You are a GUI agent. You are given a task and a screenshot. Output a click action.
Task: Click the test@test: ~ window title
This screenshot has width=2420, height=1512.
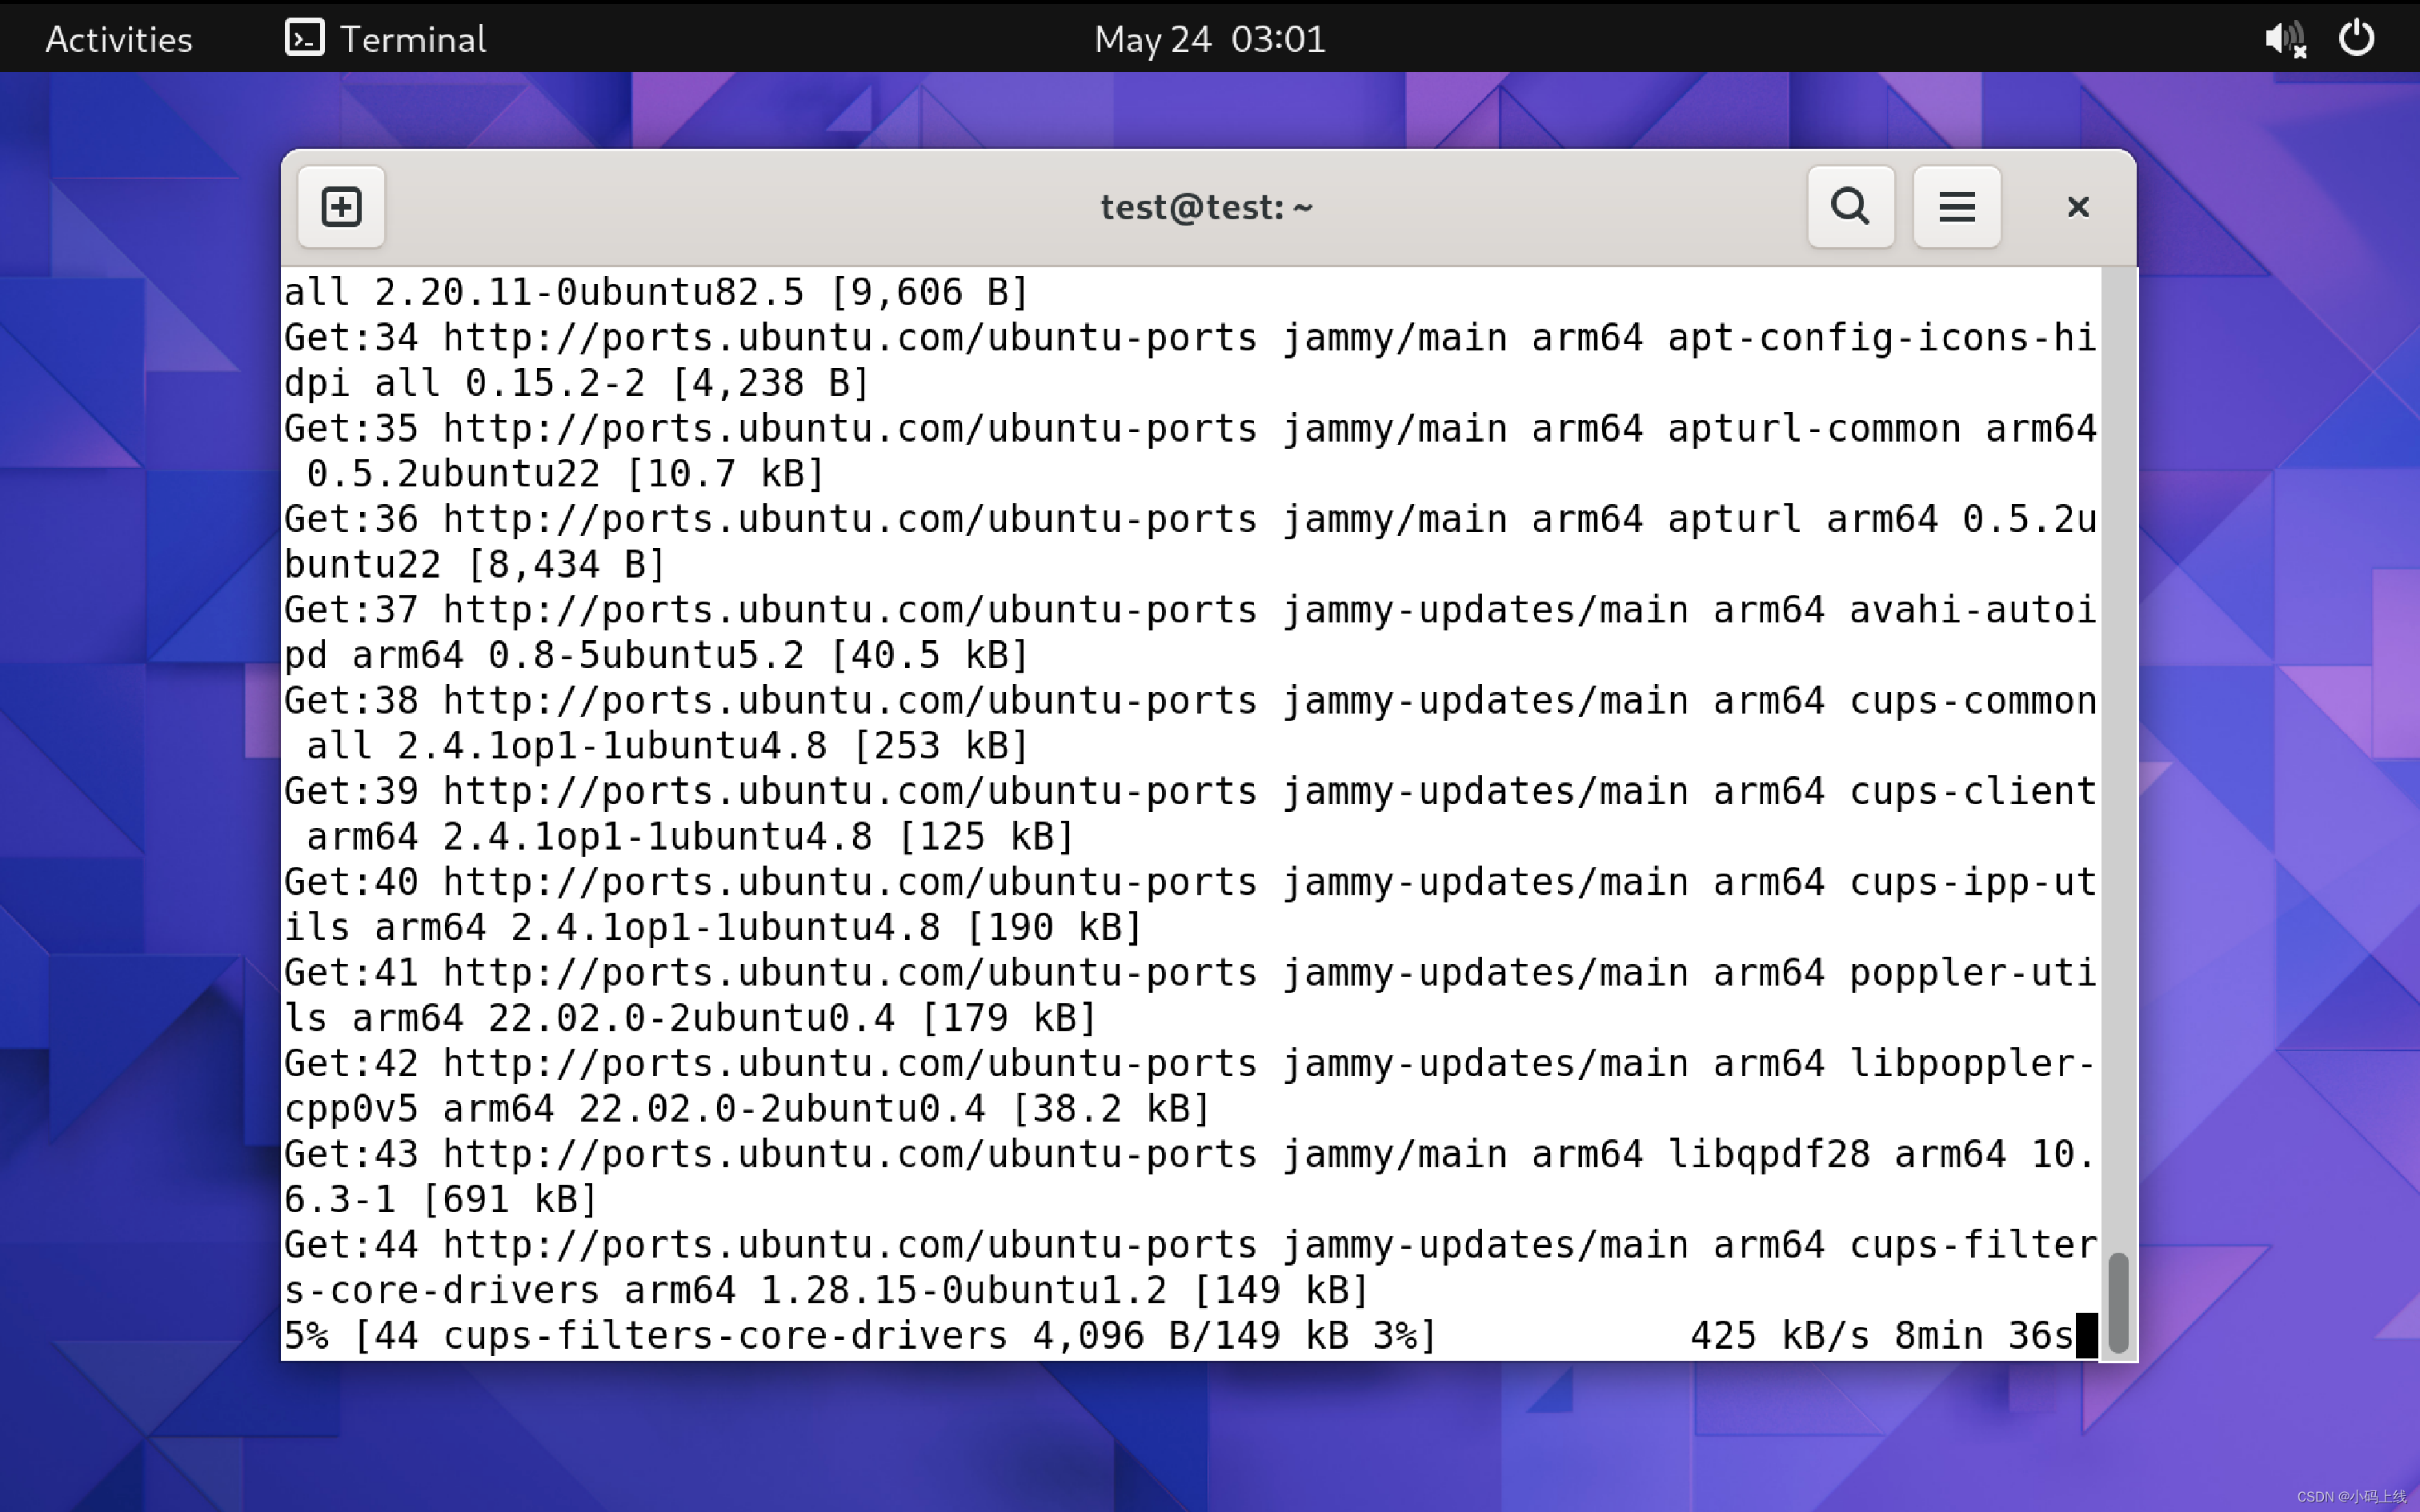[x=1207, y=207]
